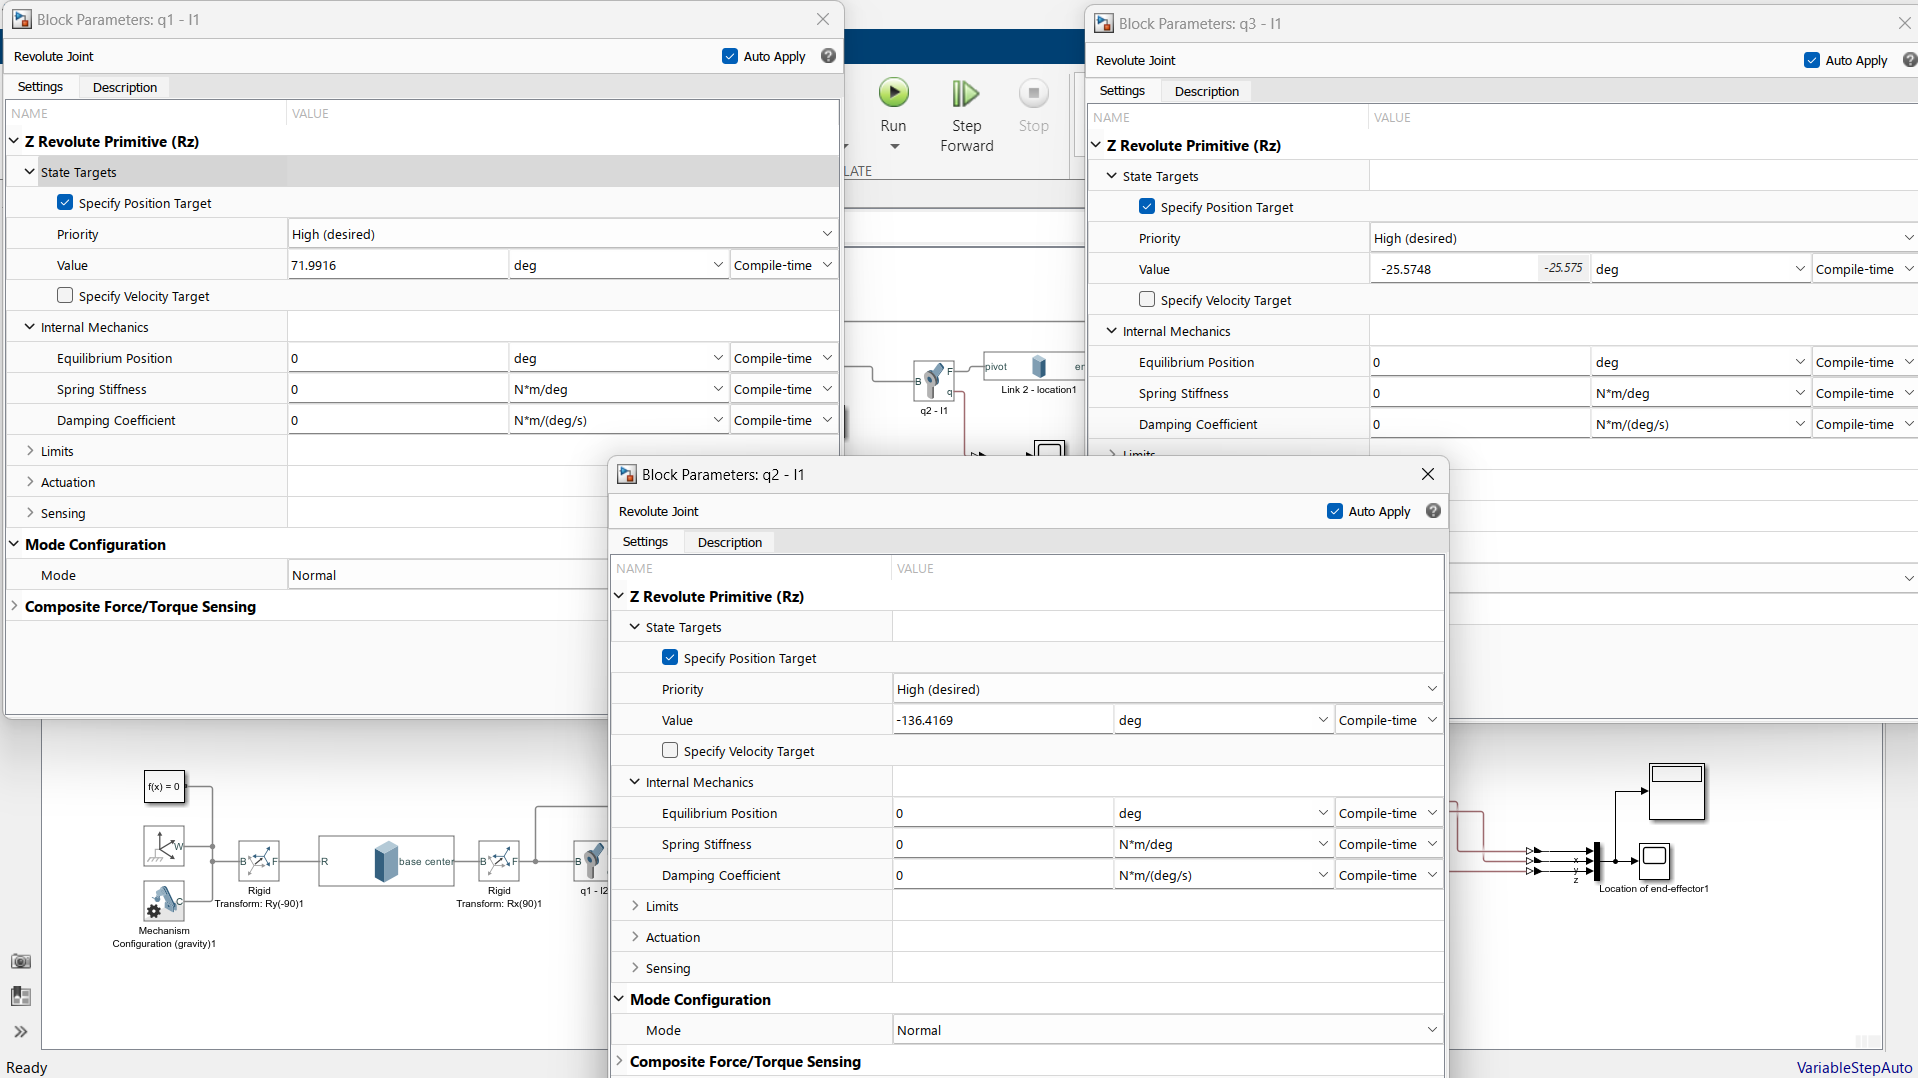Click the q3 position Value field -25.5748
Image resolution: width=1918 pixels, height=1078 pixels.
(x=1455, y=269)
